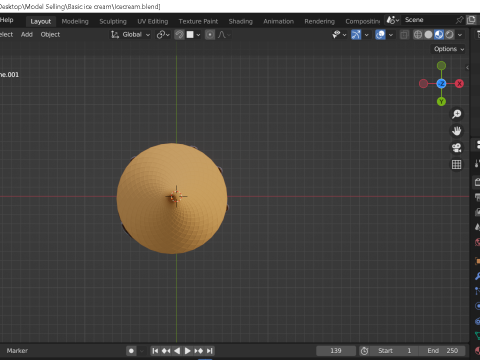Viewport: 480px width, 360px height.
Task: Toggle the camera view icon
Action: [x=456, y=147]
